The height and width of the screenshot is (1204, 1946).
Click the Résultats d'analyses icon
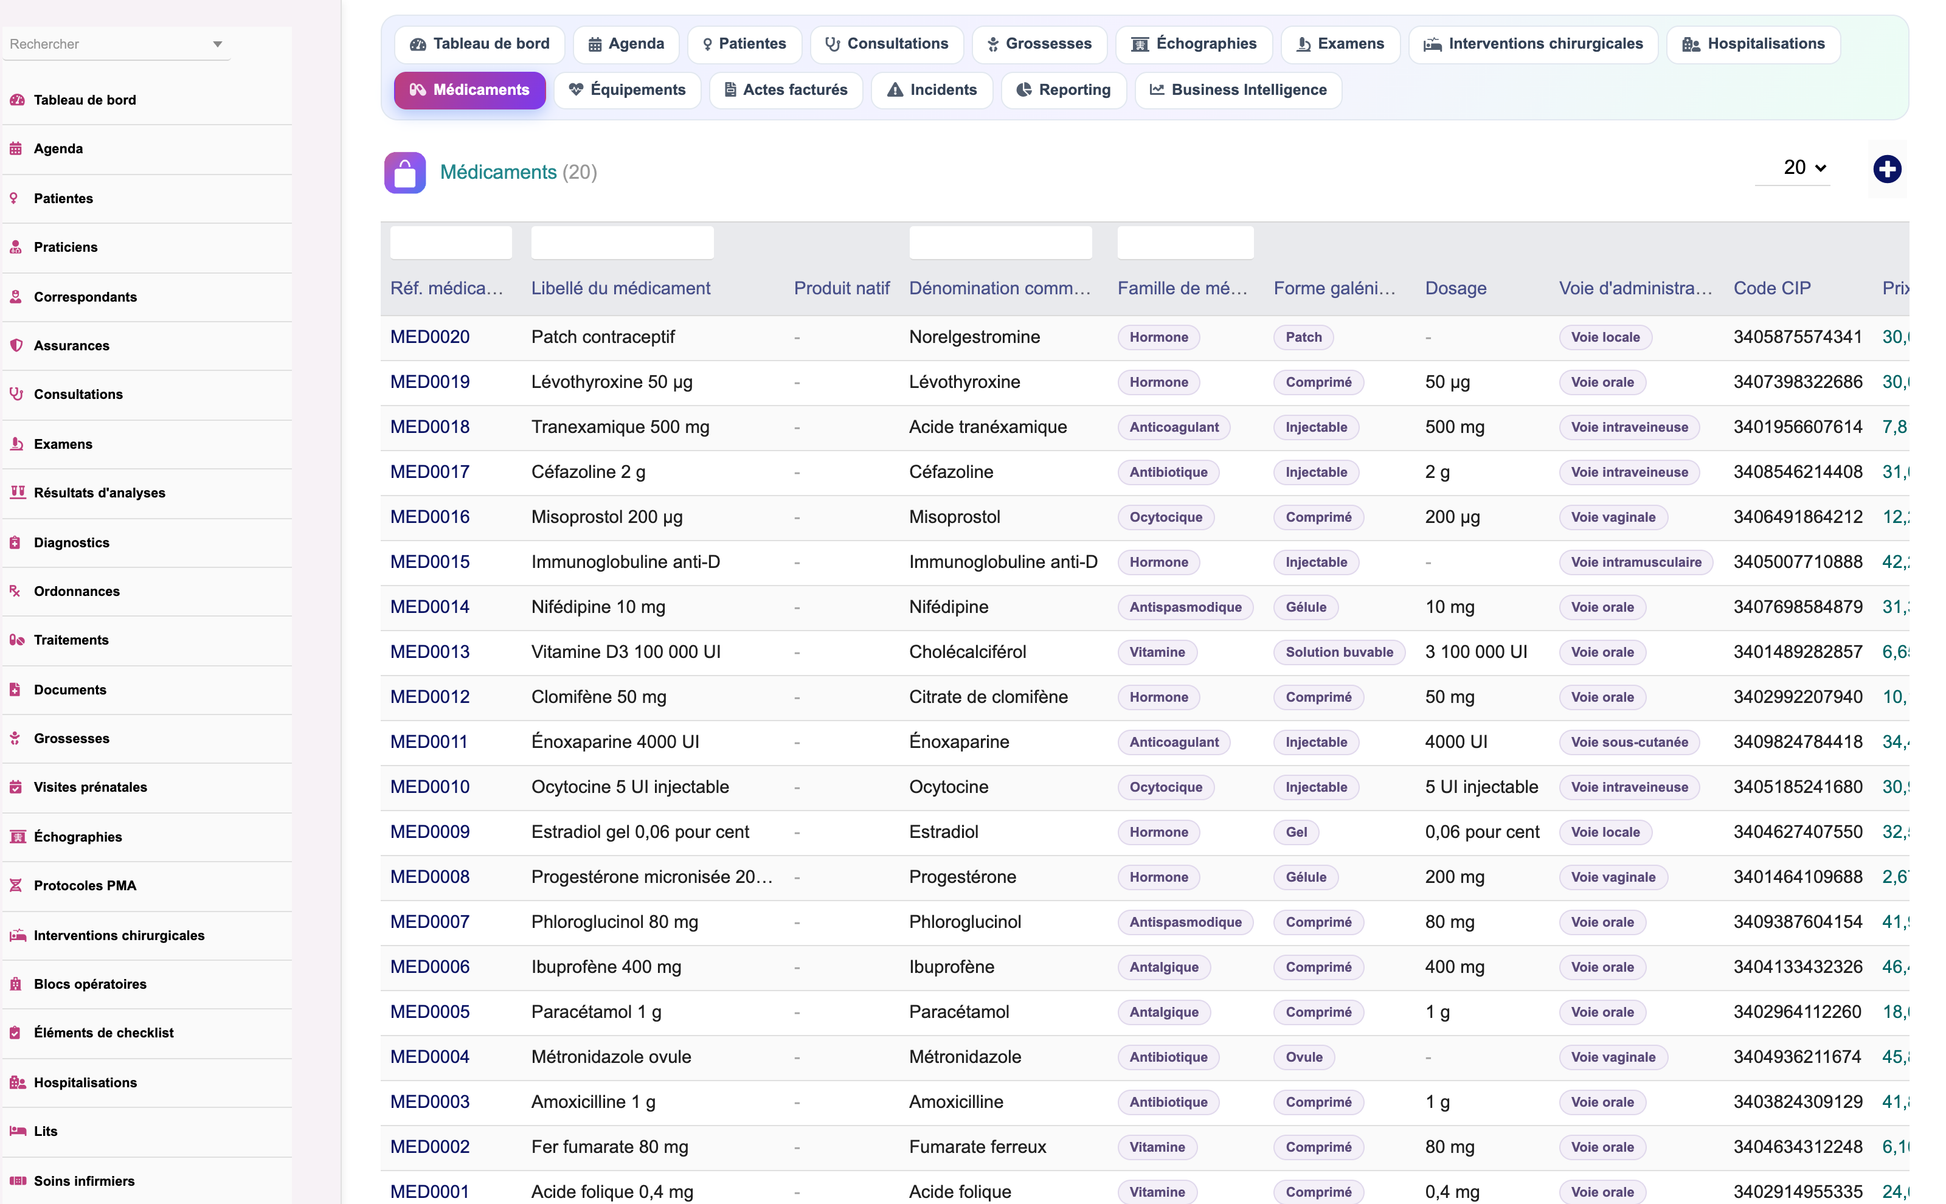click(17, 492)
